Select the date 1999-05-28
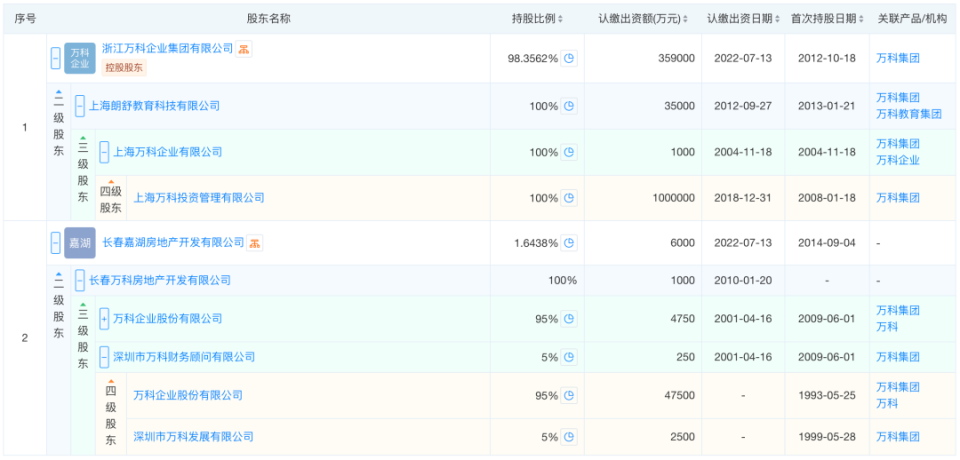Image resolution: width=960 pixels, height=460 pixels. click(827, 437)
